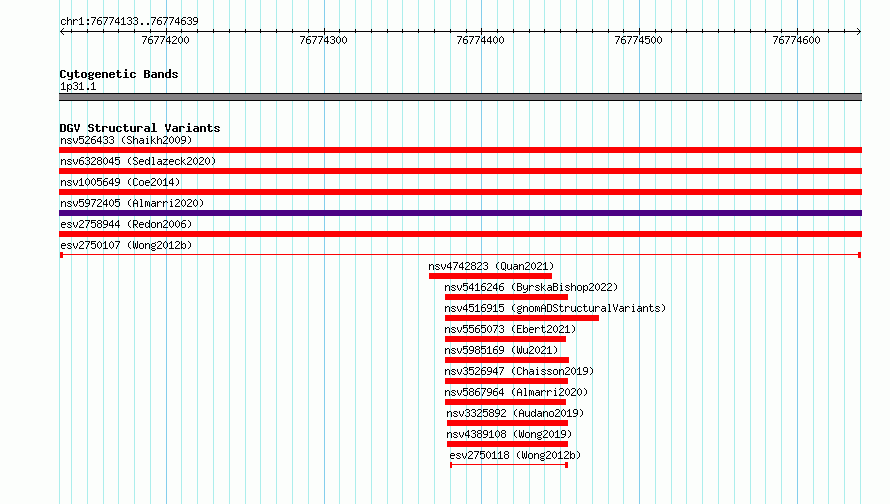Viewport: 890px width, 504px height.
Task: Open variant nsv3325892 (Audano2019) label
Action: (x=515, y=413)
